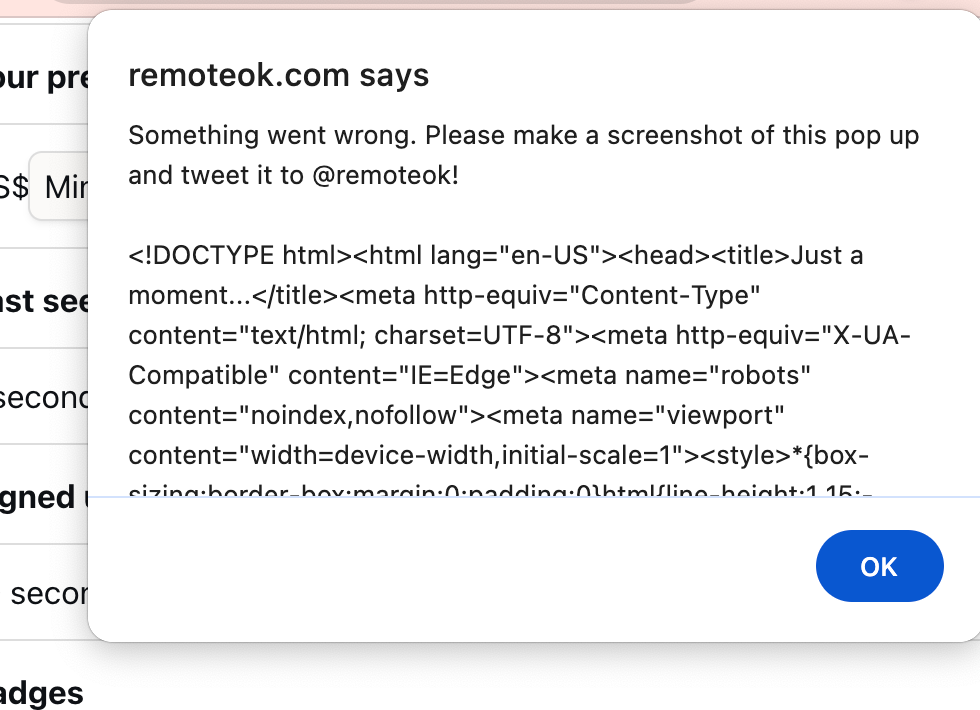Click the partially hidden "adges" heading
The height and width of the screenshot is (710, 980).
(42, 693)
